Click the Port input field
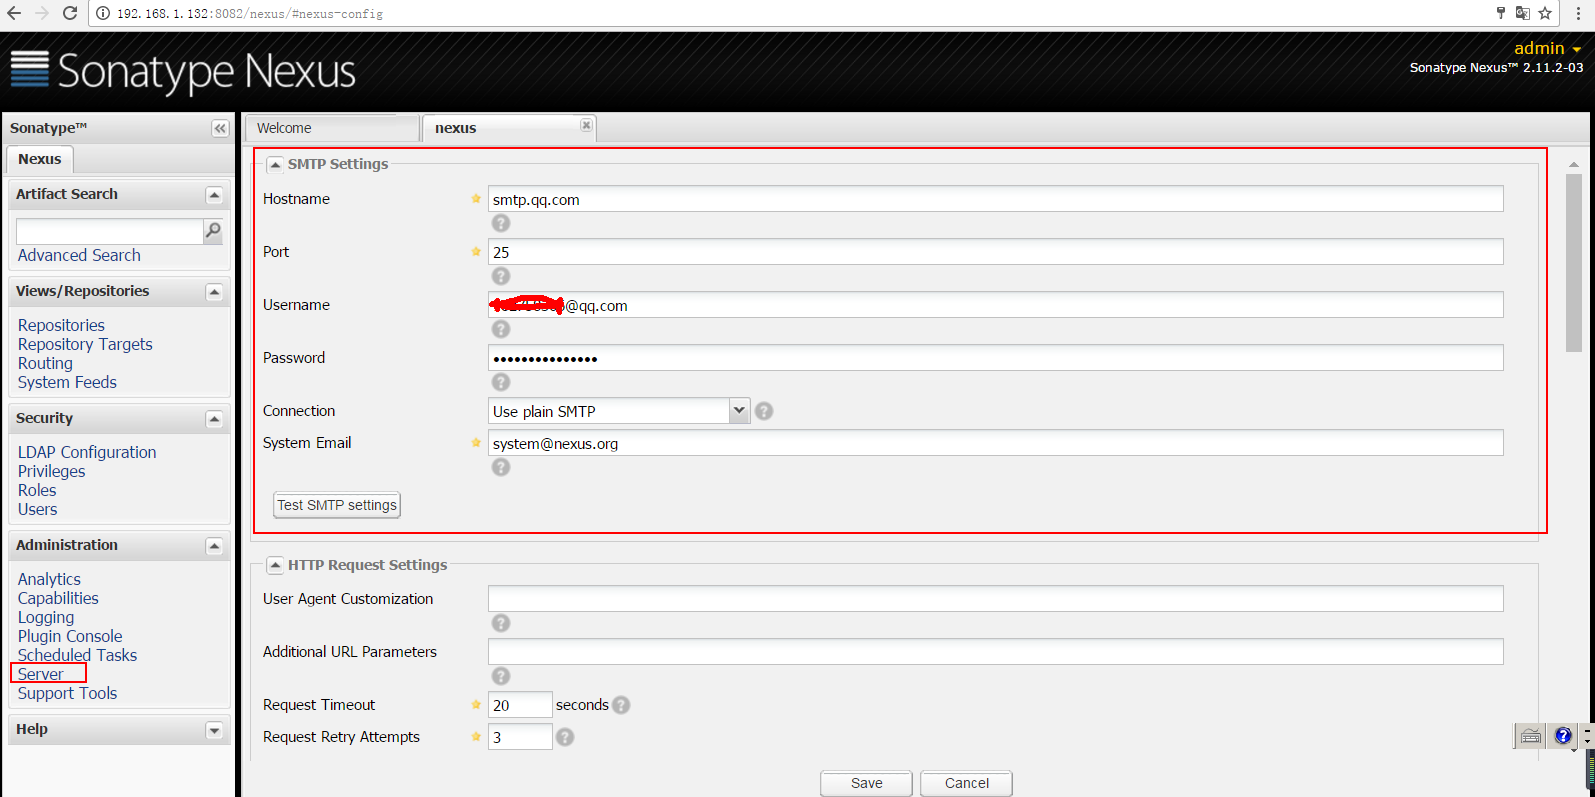This screenshot has height=797, width=1595. coord(995,252)
